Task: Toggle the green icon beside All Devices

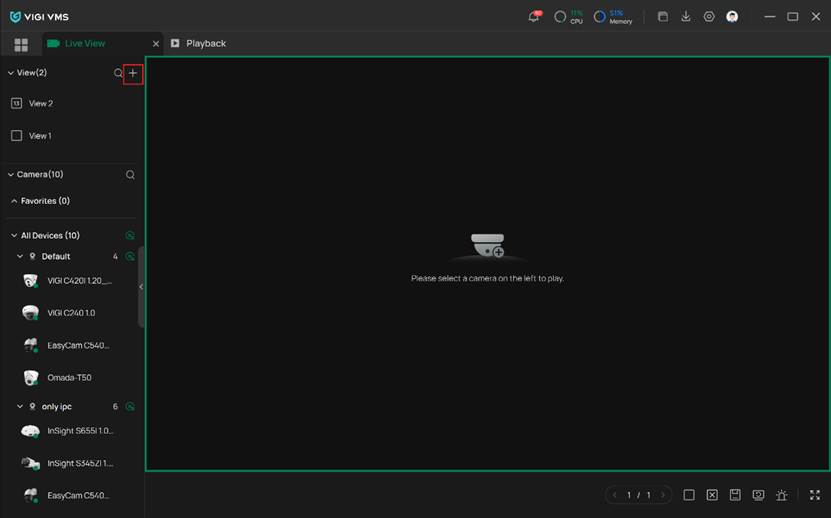Action: pos(130,236)
